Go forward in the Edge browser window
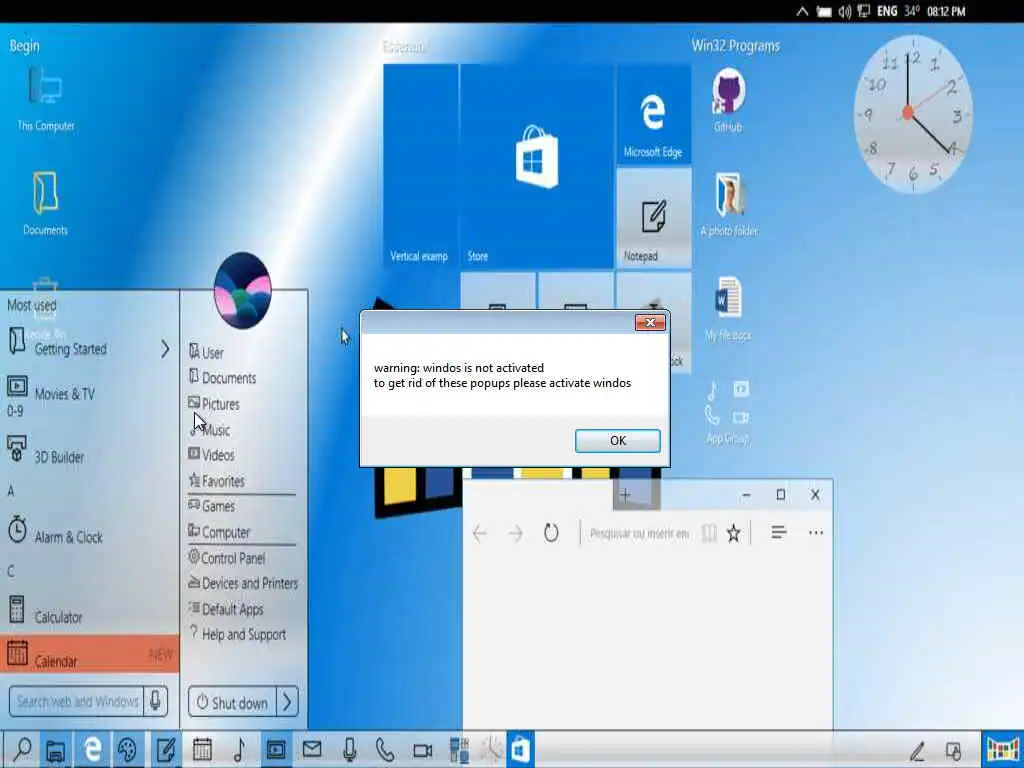The image size is (1024, 768). (x=516, y=534)
